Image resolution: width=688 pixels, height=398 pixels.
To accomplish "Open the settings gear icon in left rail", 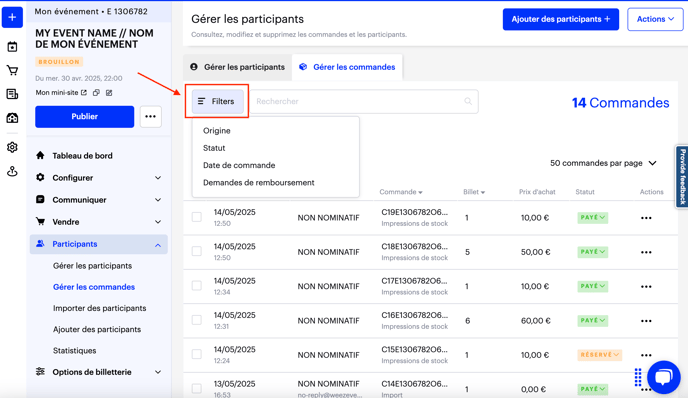I will click(x=12, y=147).
